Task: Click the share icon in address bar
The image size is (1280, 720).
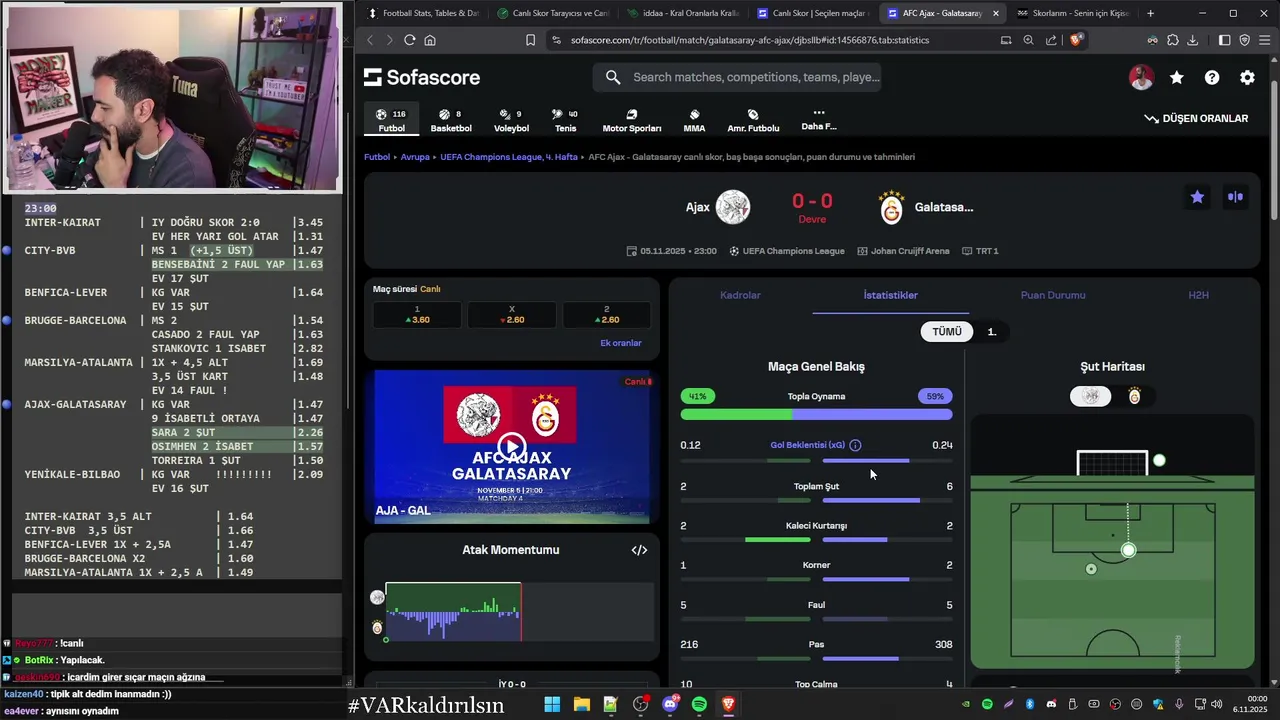Action: pos(1051,40)
